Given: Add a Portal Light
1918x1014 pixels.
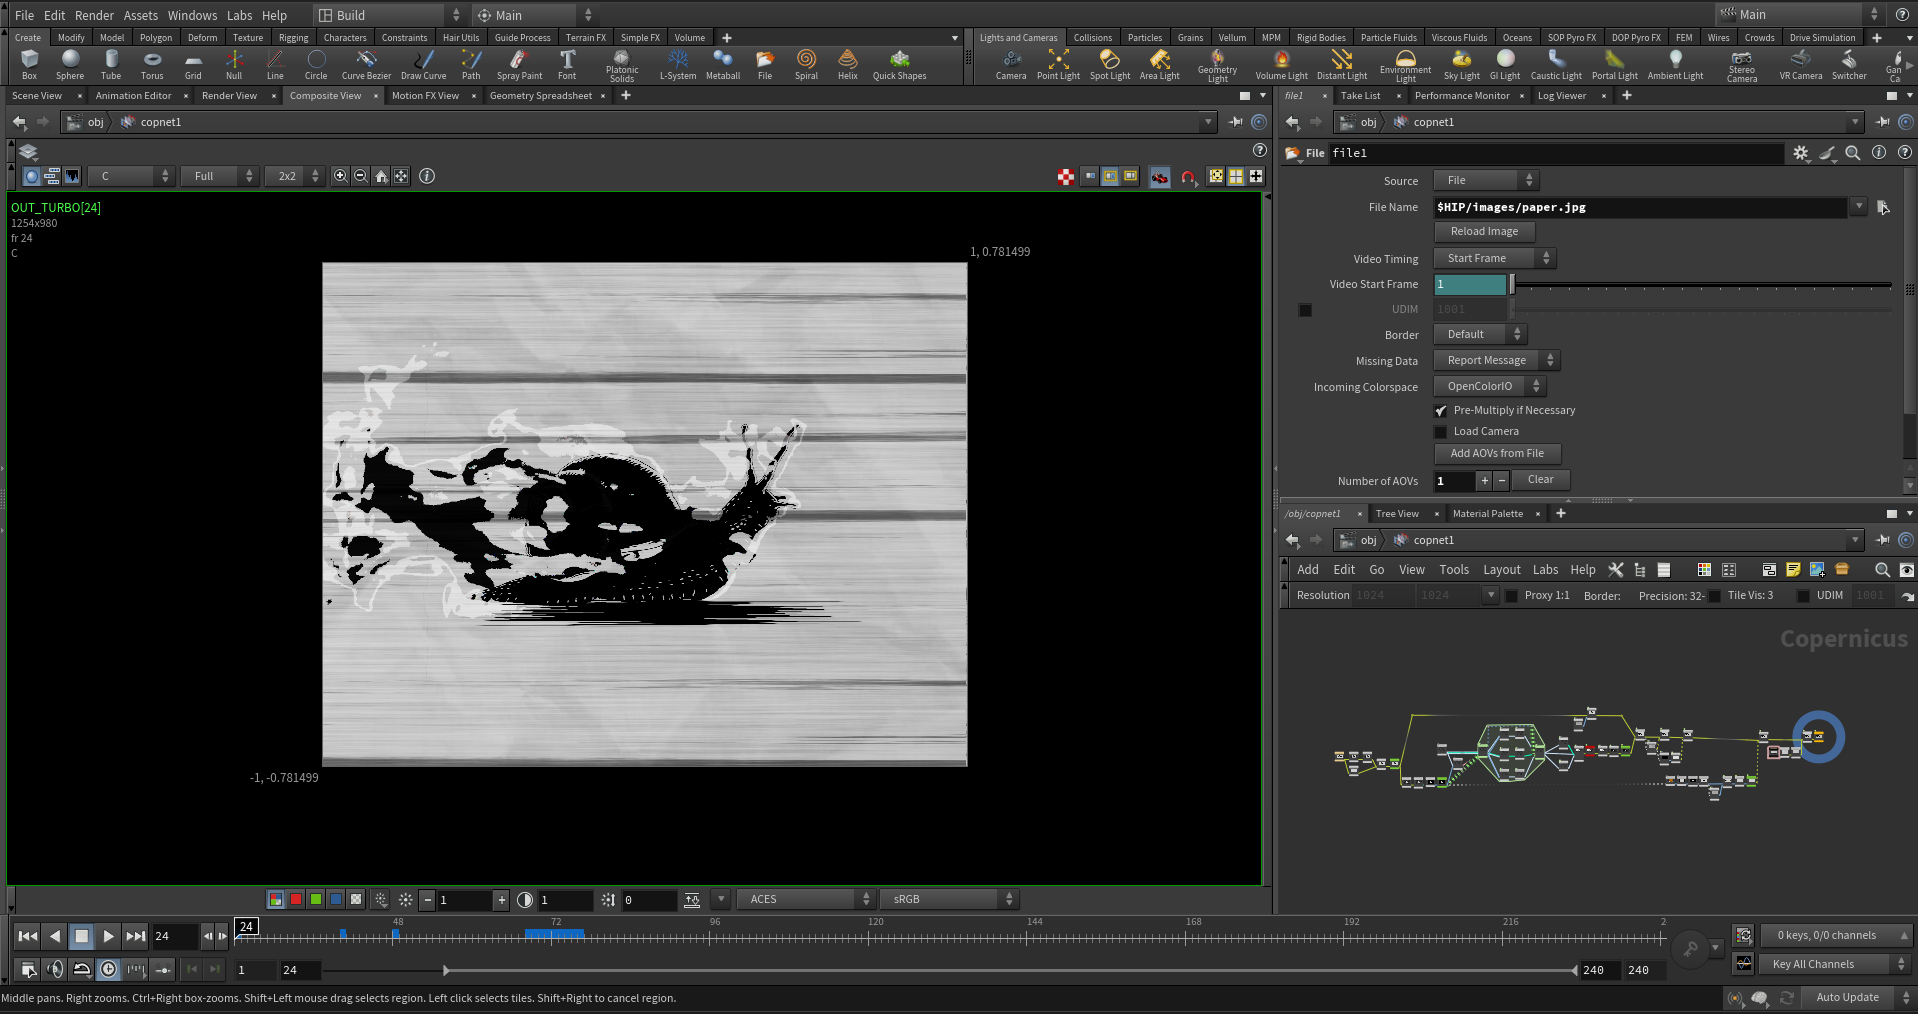Looking at the screenshot, I should click(1615, 65).
